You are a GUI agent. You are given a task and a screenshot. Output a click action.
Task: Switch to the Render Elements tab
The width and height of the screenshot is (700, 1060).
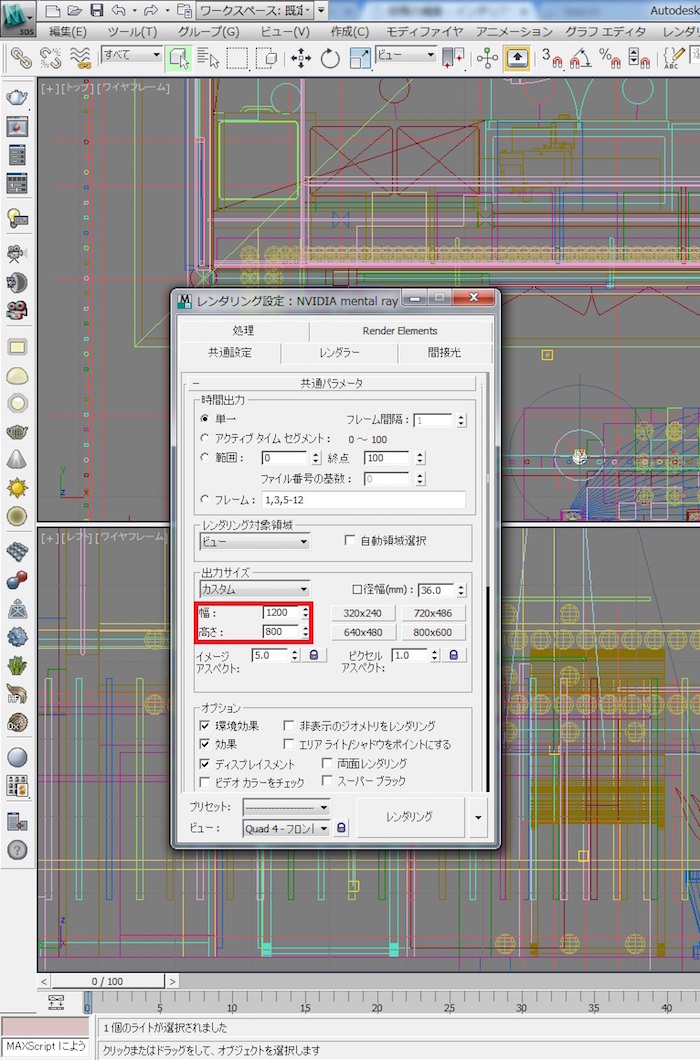point(400,330)
